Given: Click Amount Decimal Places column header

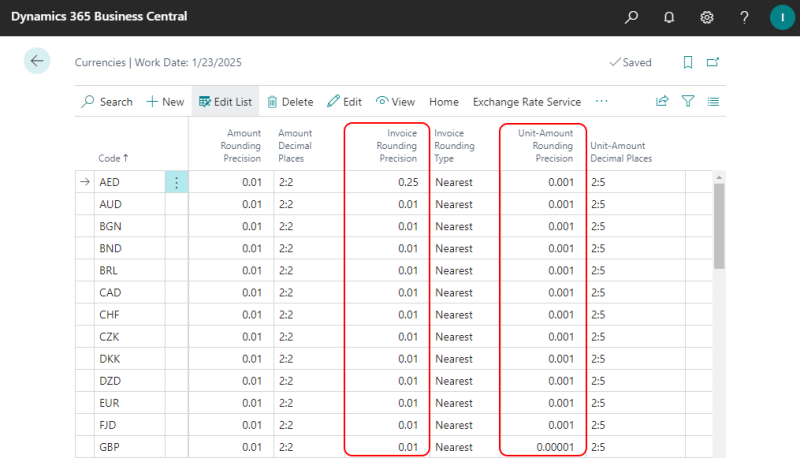Looking at the screenshot, I should click(295, 145).
